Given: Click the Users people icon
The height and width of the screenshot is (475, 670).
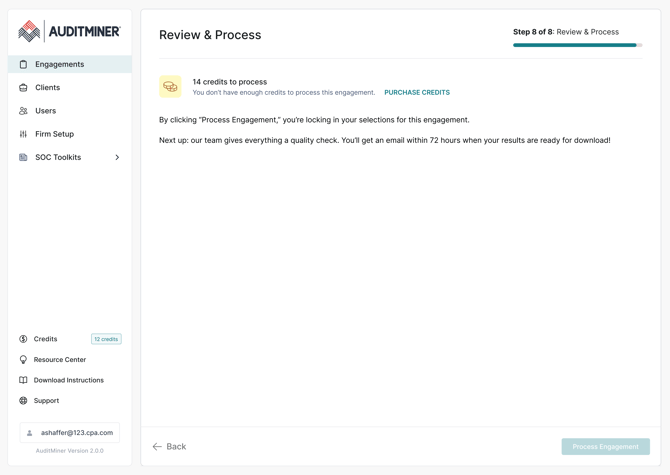Looking at the screenshot, I should coord(24,111).
